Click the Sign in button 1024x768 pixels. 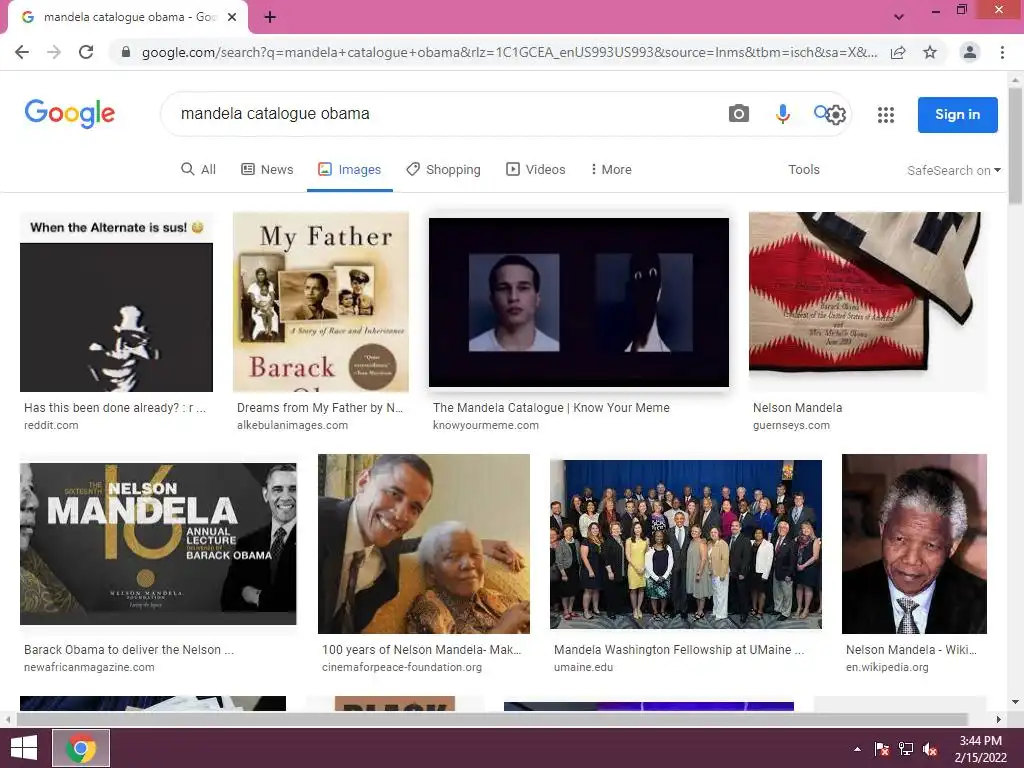click(x=957, y=115)
